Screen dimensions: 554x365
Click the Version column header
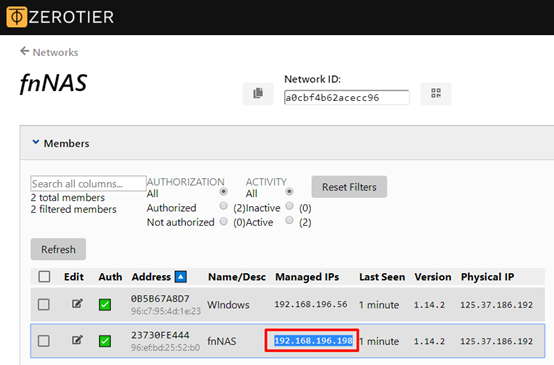coord(433,277)
